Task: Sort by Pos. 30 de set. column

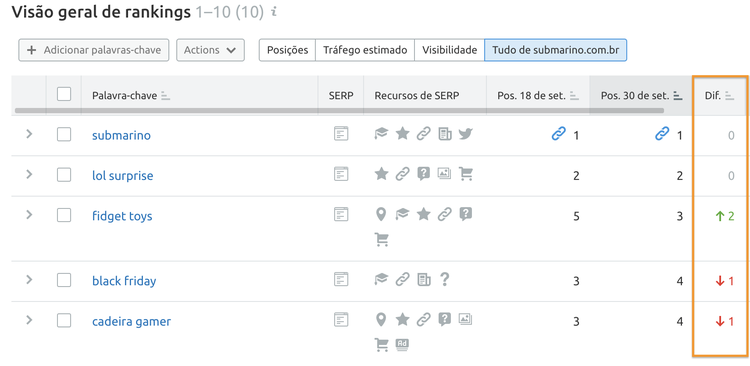Action: 678,96
